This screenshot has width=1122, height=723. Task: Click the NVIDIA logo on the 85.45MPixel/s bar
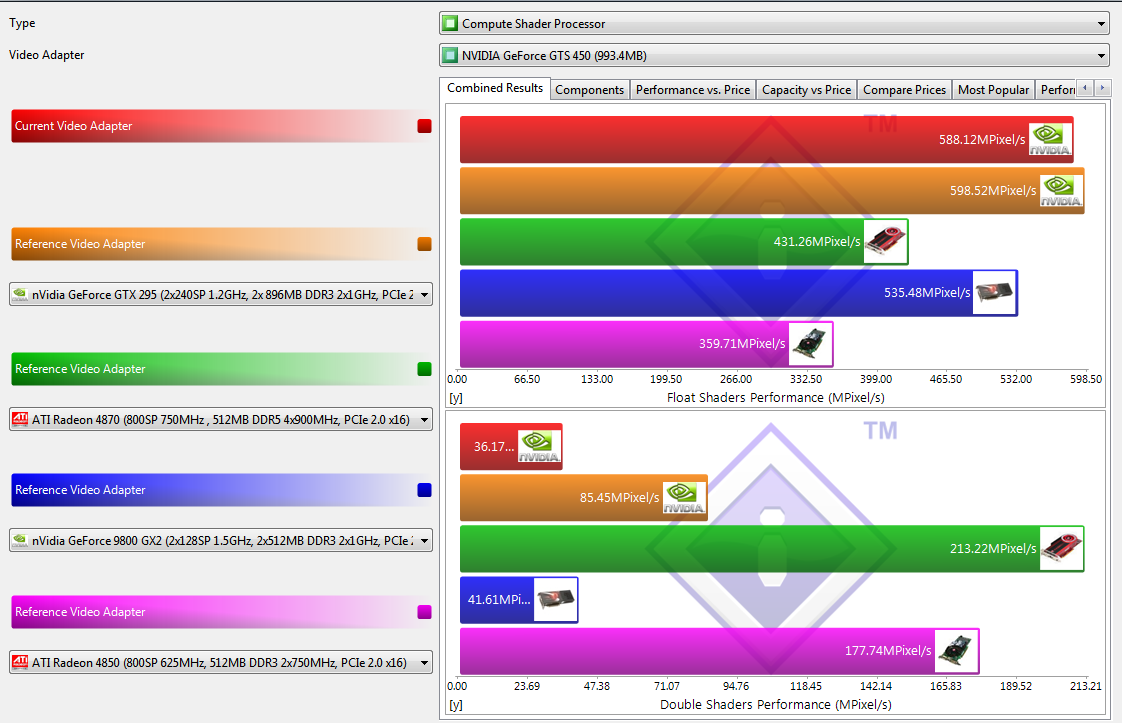pos(684,498)
